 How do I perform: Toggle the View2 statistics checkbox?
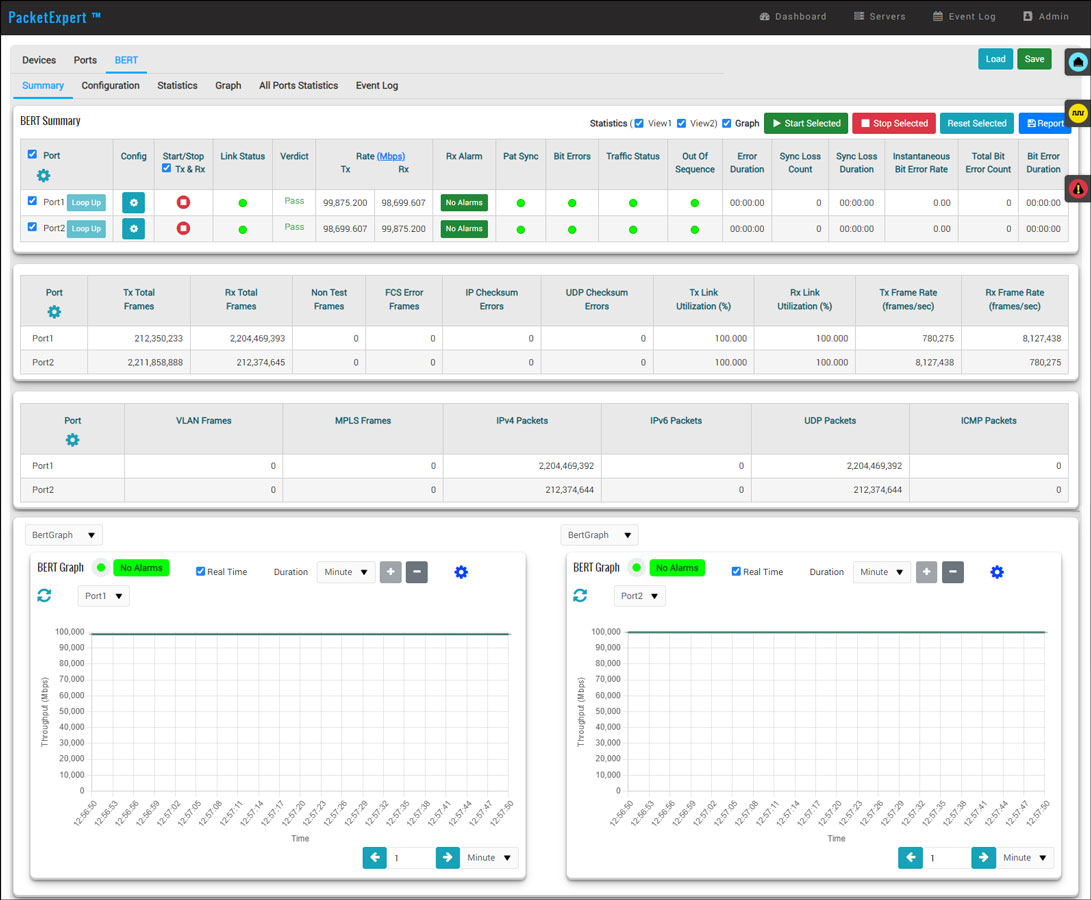[681, 123]
